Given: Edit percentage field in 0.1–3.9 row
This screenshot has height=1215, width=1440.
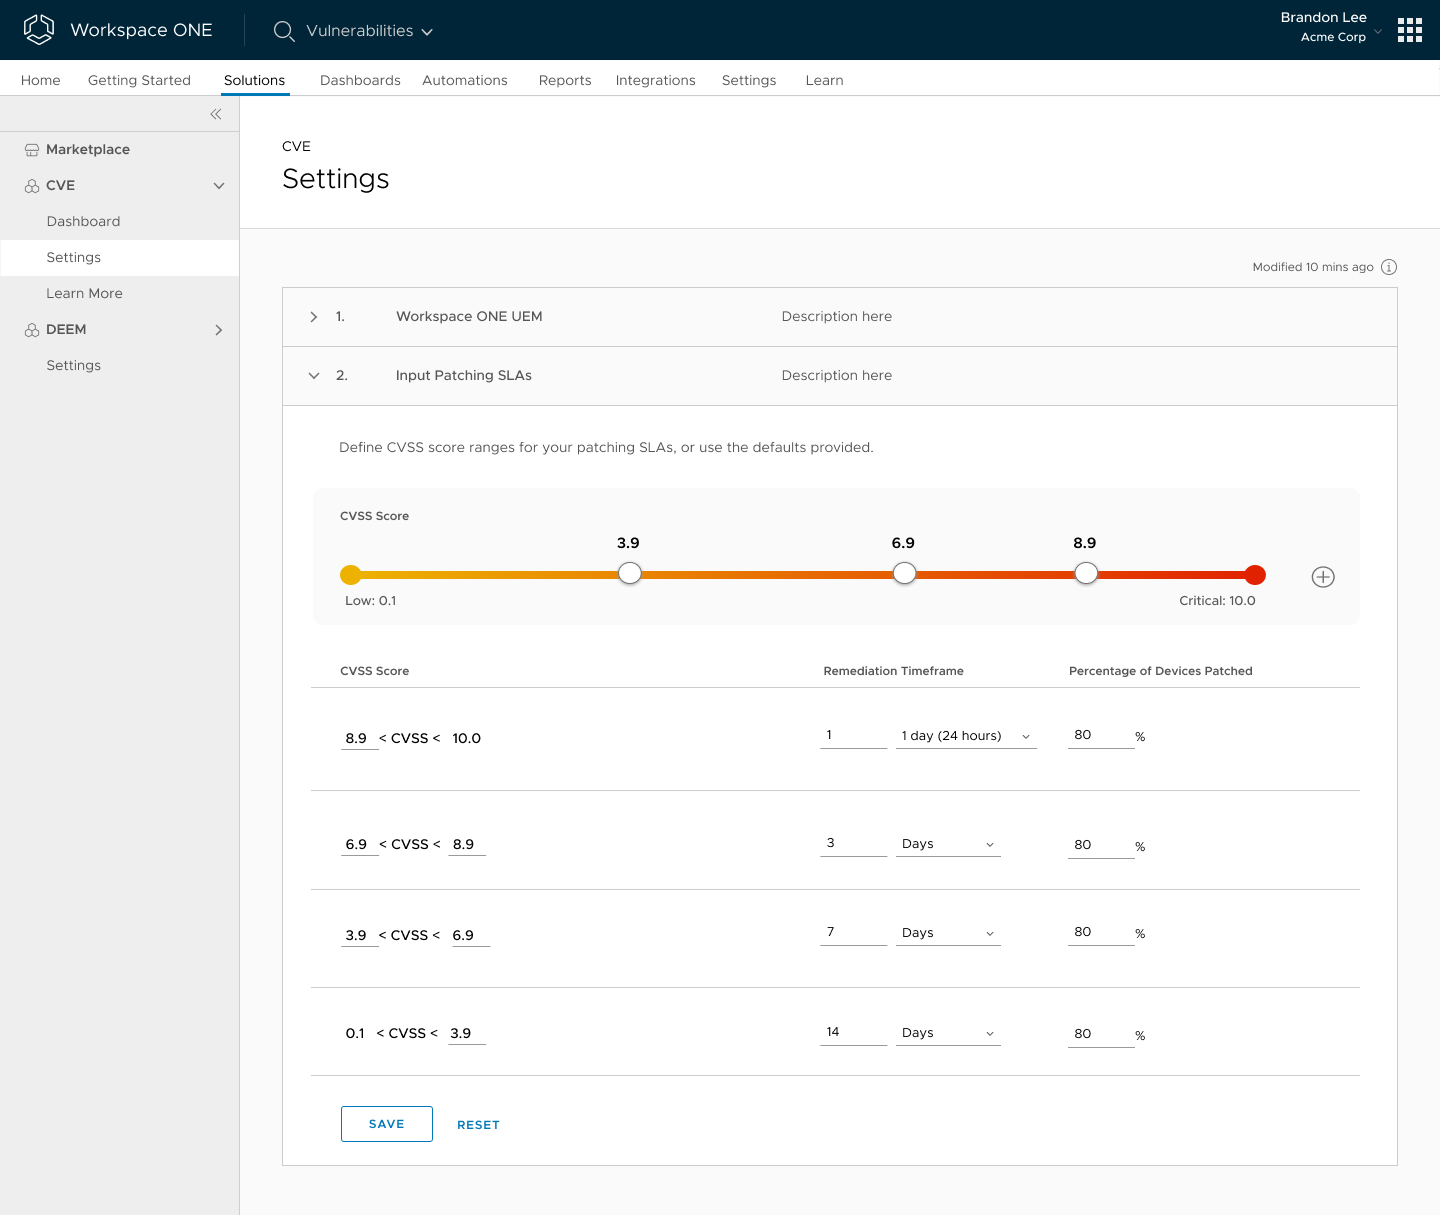Looking at the screenshot, I should click(x=1101, y=1035).
